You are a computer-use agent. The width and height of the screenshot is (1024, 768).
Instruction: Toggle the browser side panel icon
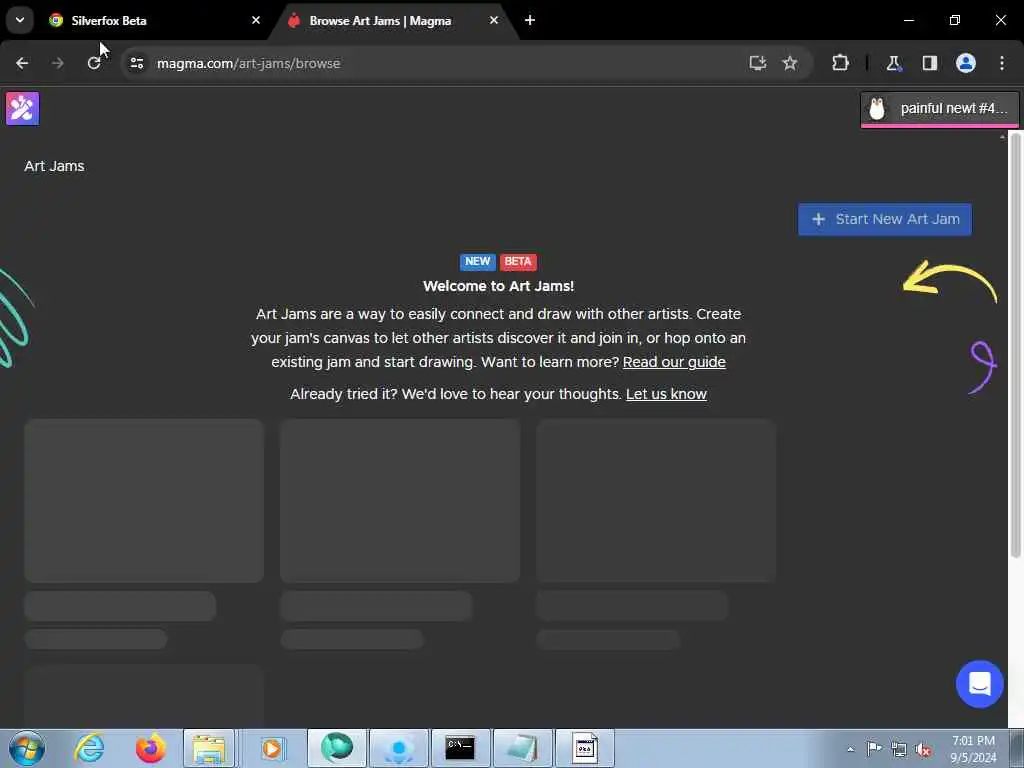pyautogui.click(x=929, y=63)
